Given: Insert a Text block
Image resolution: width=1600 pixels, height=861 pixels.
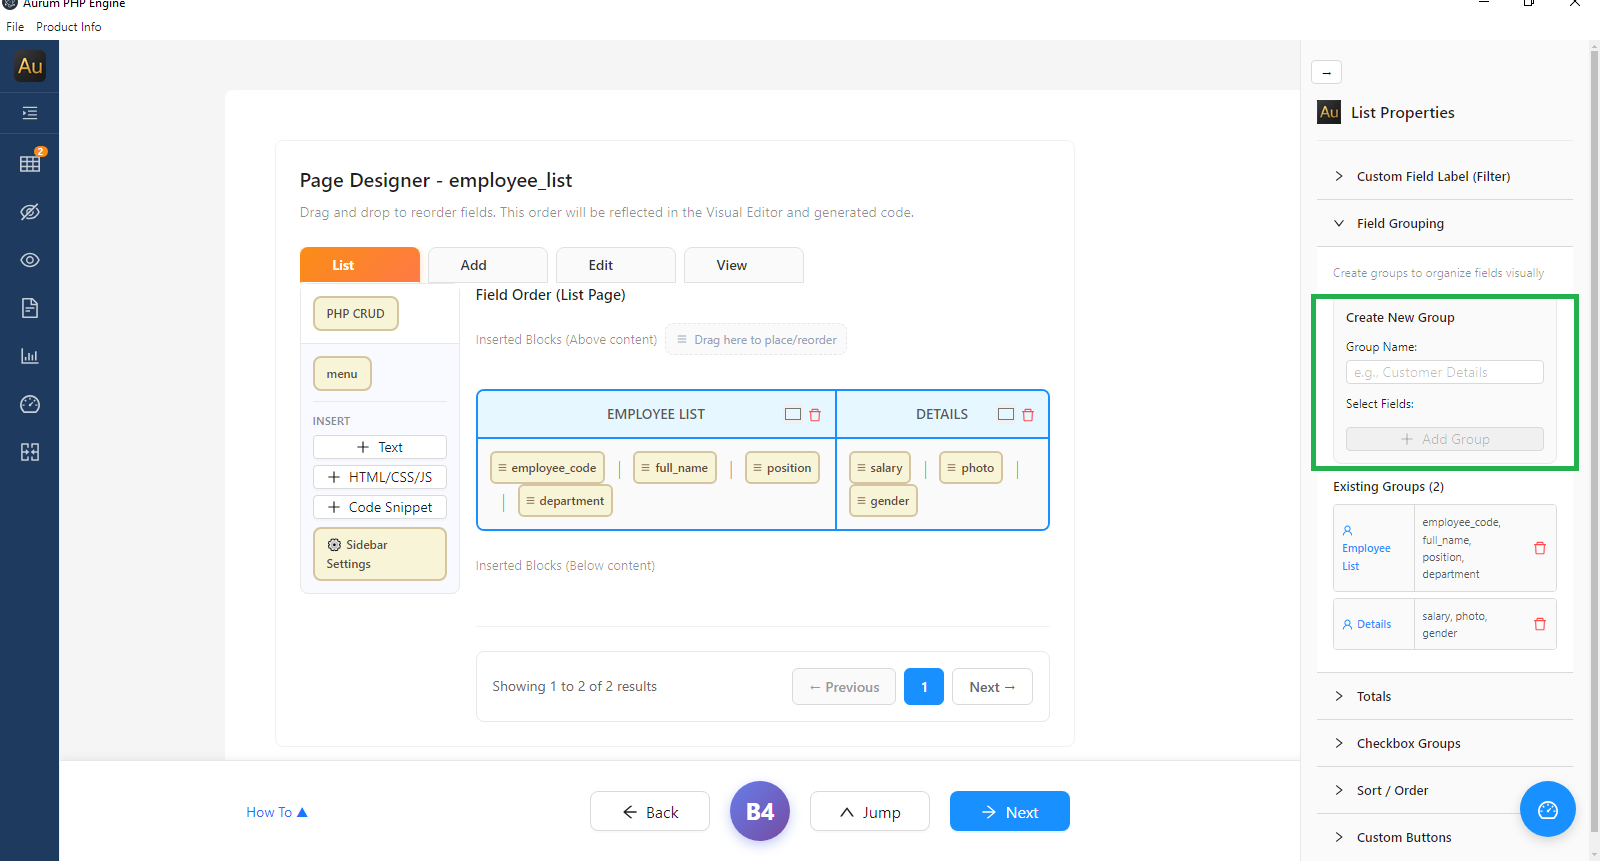Looking at the screenshot, I should tap(380, 447).
